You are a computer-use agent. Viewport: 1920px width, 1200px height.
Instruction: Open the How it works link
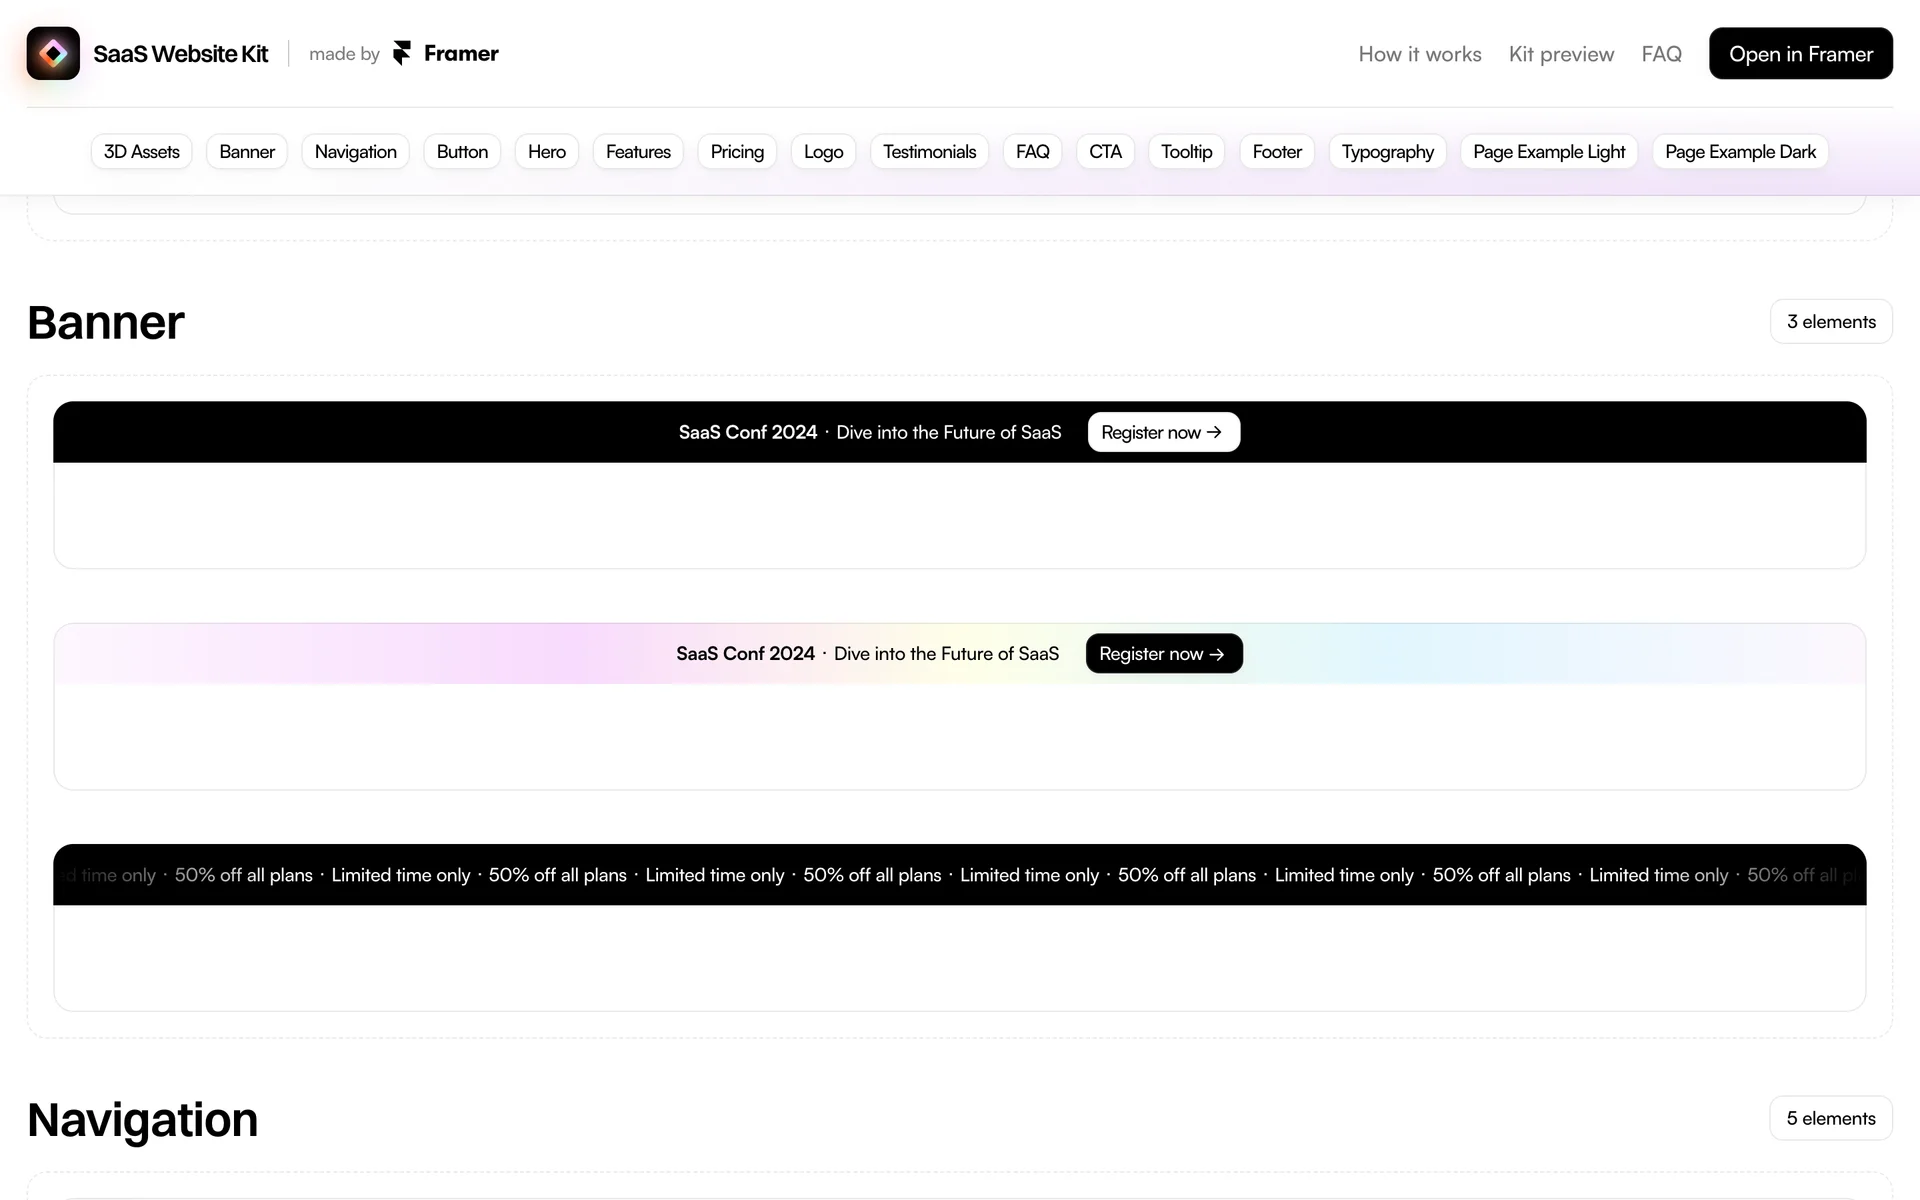coord(1419,54)
